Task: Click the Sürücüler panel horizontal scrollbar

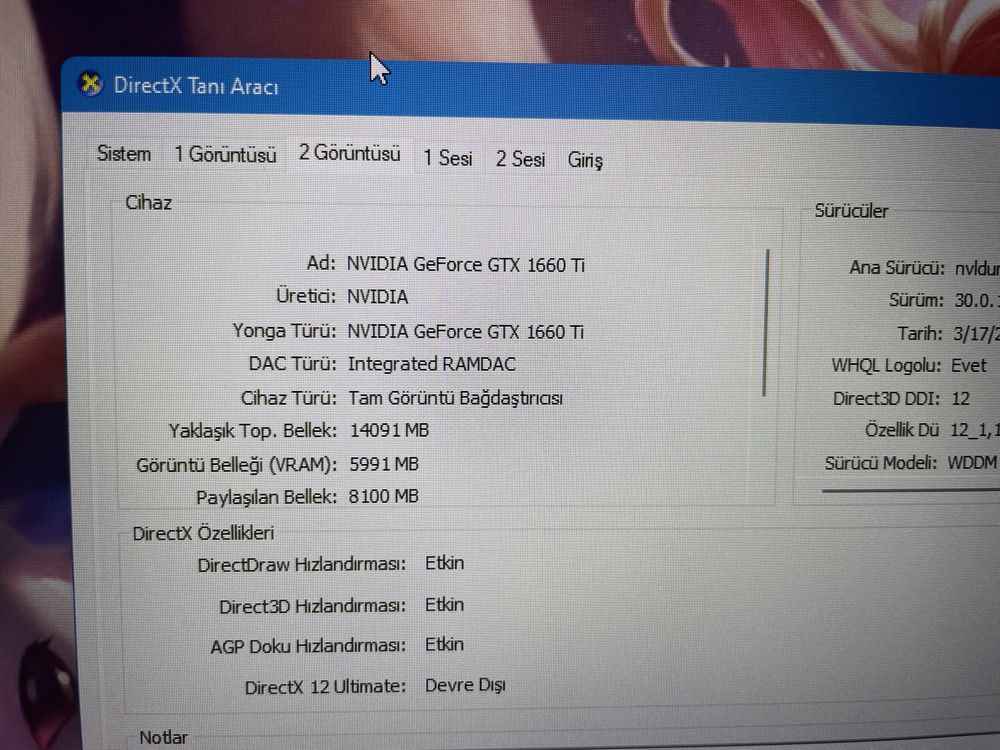Action: (x=911, y=490)
